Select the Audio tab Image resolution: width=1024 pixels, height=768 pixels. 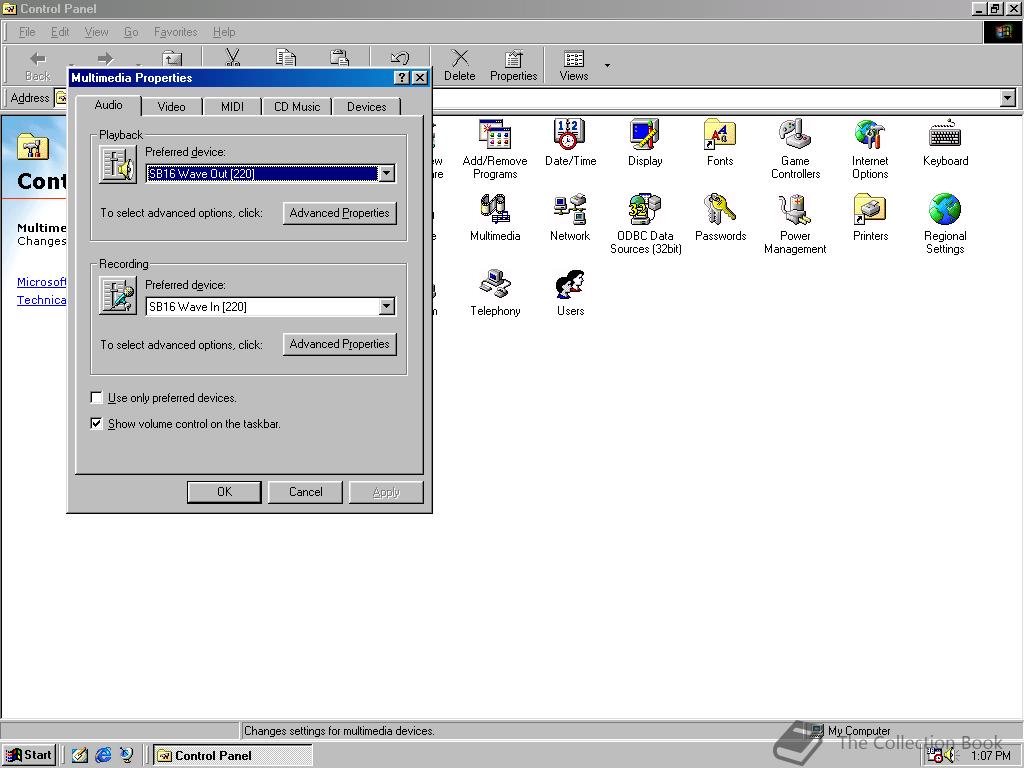108,105
